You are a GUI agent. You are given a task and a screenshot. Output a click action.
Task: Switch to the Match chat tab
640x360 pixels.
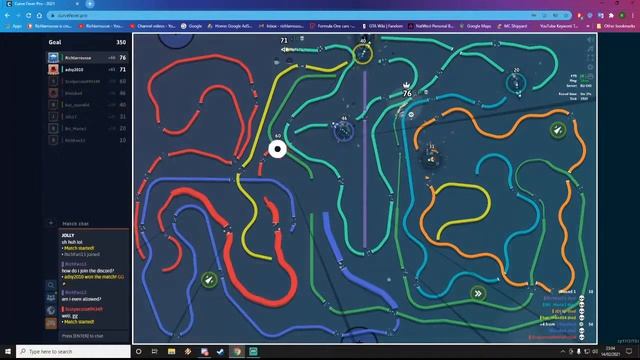pos(76,224)
